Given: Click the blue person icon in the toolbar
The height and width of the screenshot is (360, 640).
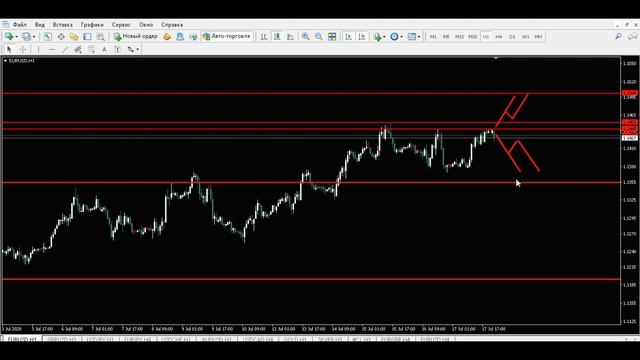Looking at the screenshot, I should click(180, 37).
